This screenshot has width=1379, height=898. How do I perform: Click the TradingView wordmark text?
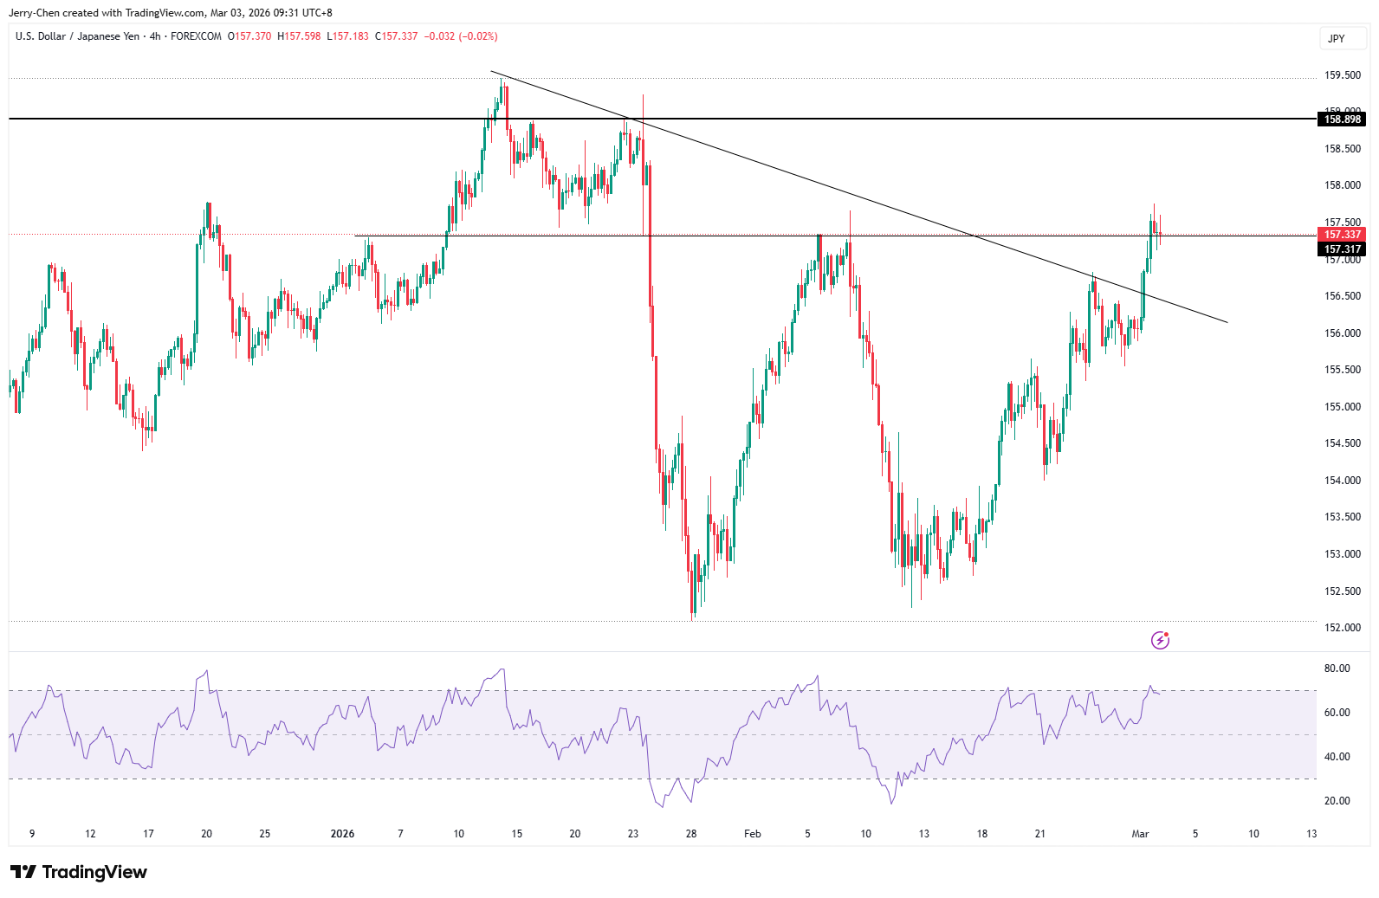pyautogui.click(x=94, y=872)
